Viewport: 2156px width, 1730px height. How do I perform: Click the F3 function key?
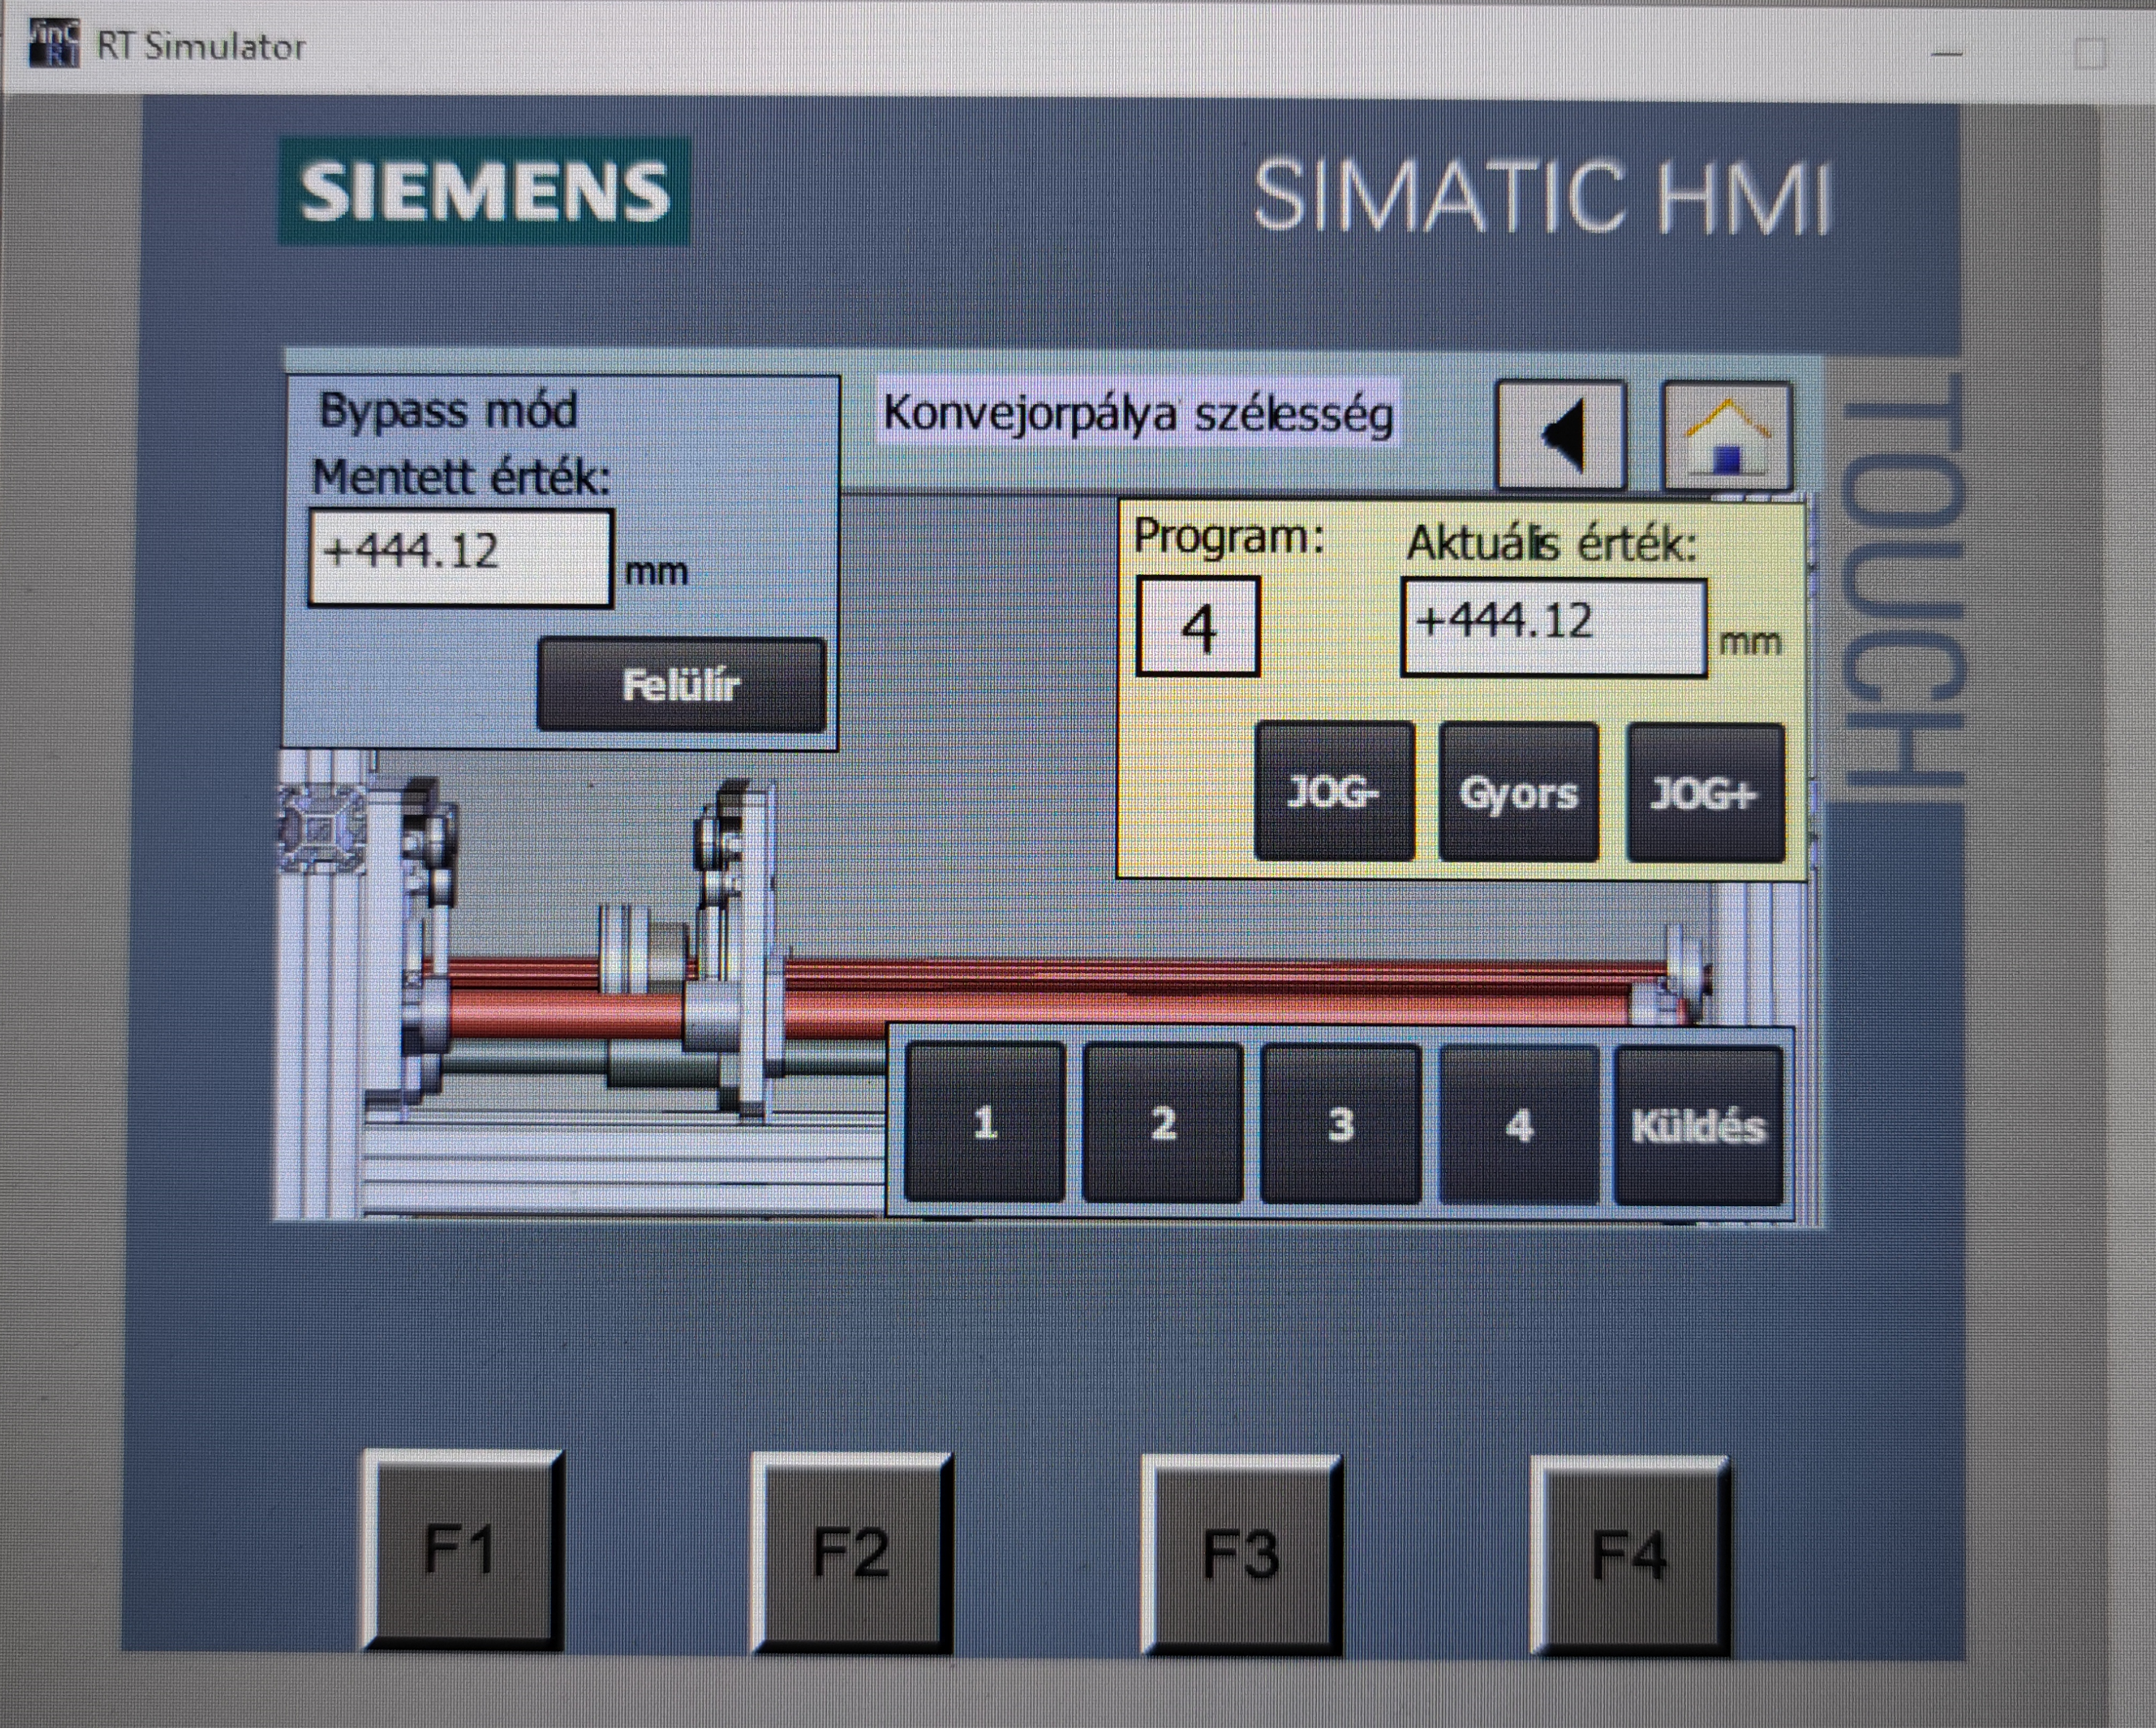click(x=1241, y=1555)
